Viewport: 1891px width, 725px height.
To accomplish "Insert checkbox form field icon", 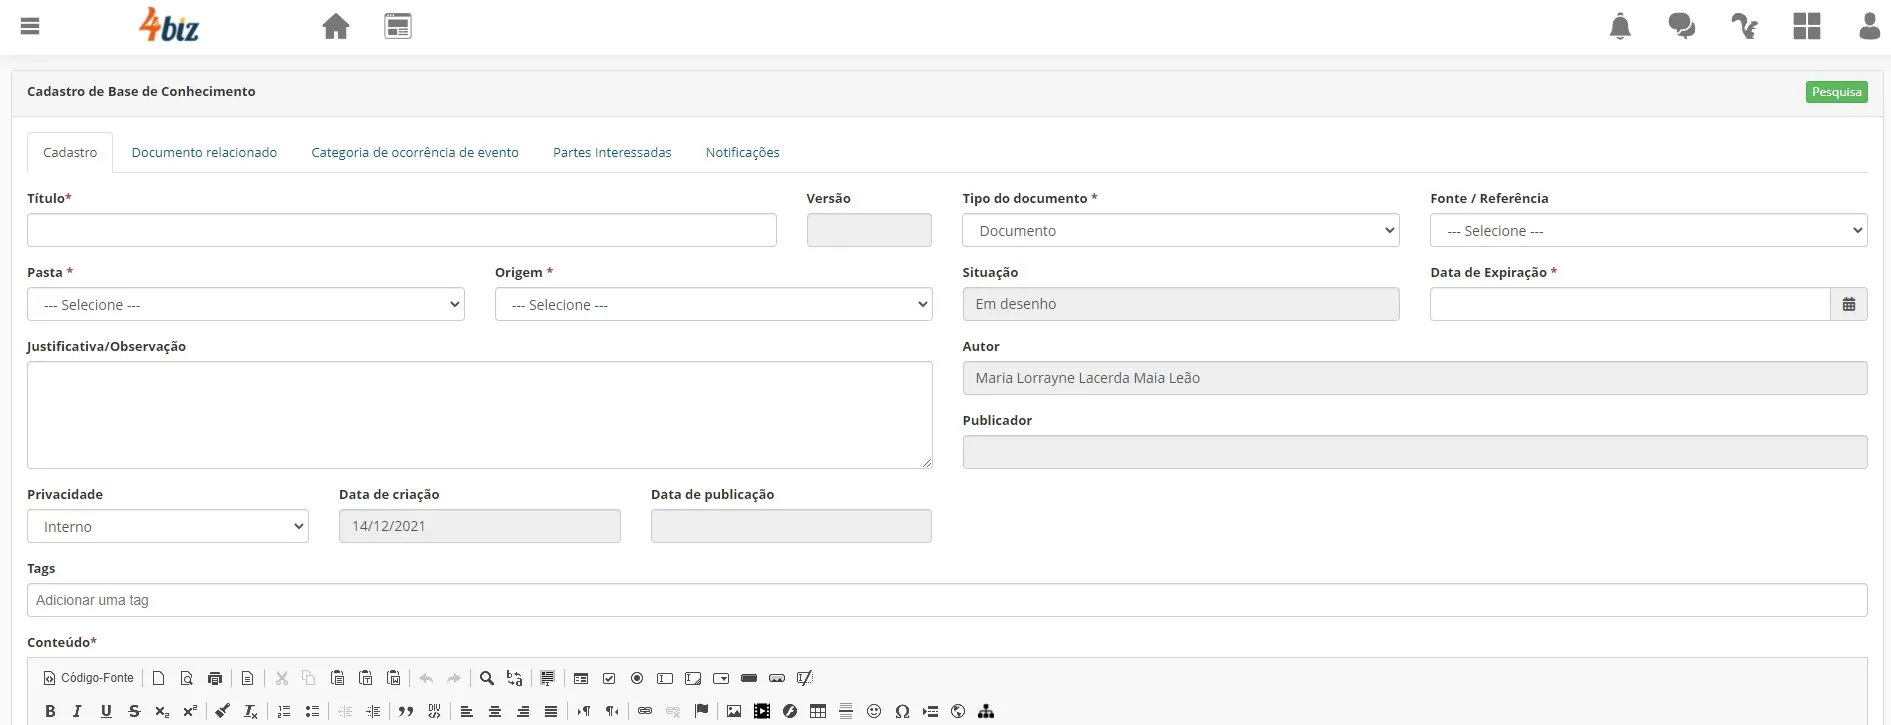I will click(x=609, y=678).
